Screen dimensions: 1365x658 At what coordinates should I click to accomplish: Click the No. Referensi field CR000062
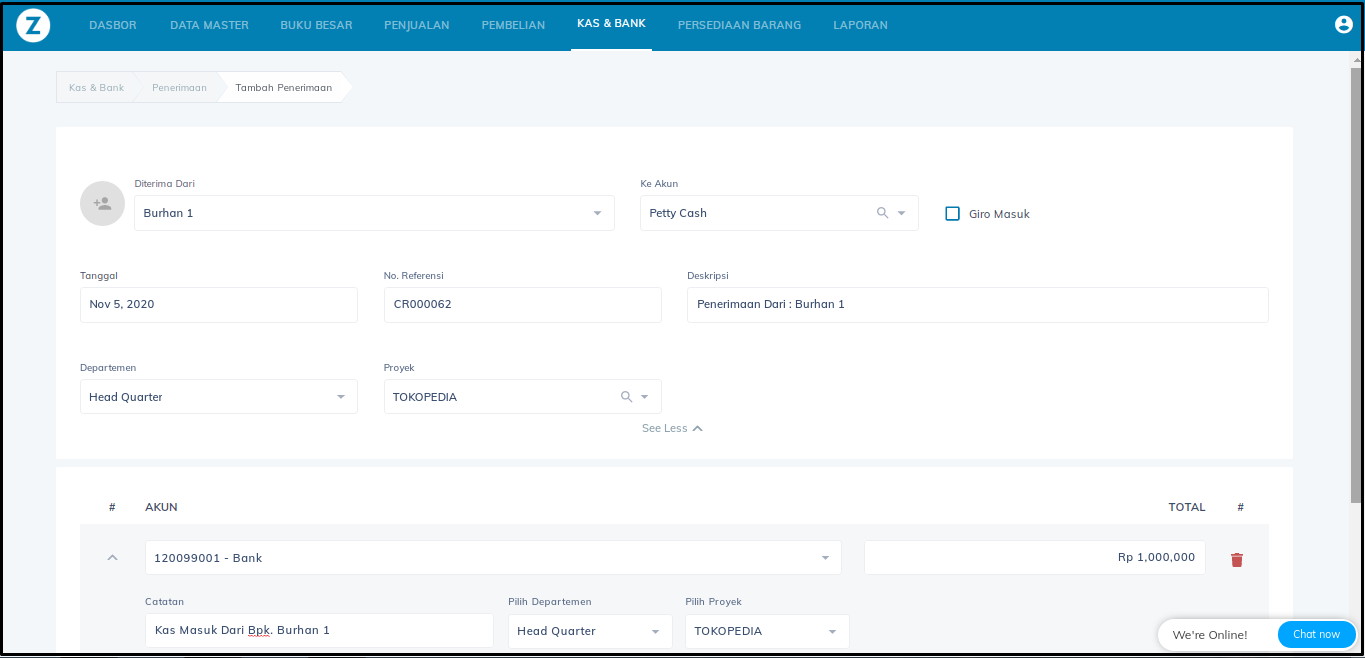pyautogui.click(x=522, y=304)
